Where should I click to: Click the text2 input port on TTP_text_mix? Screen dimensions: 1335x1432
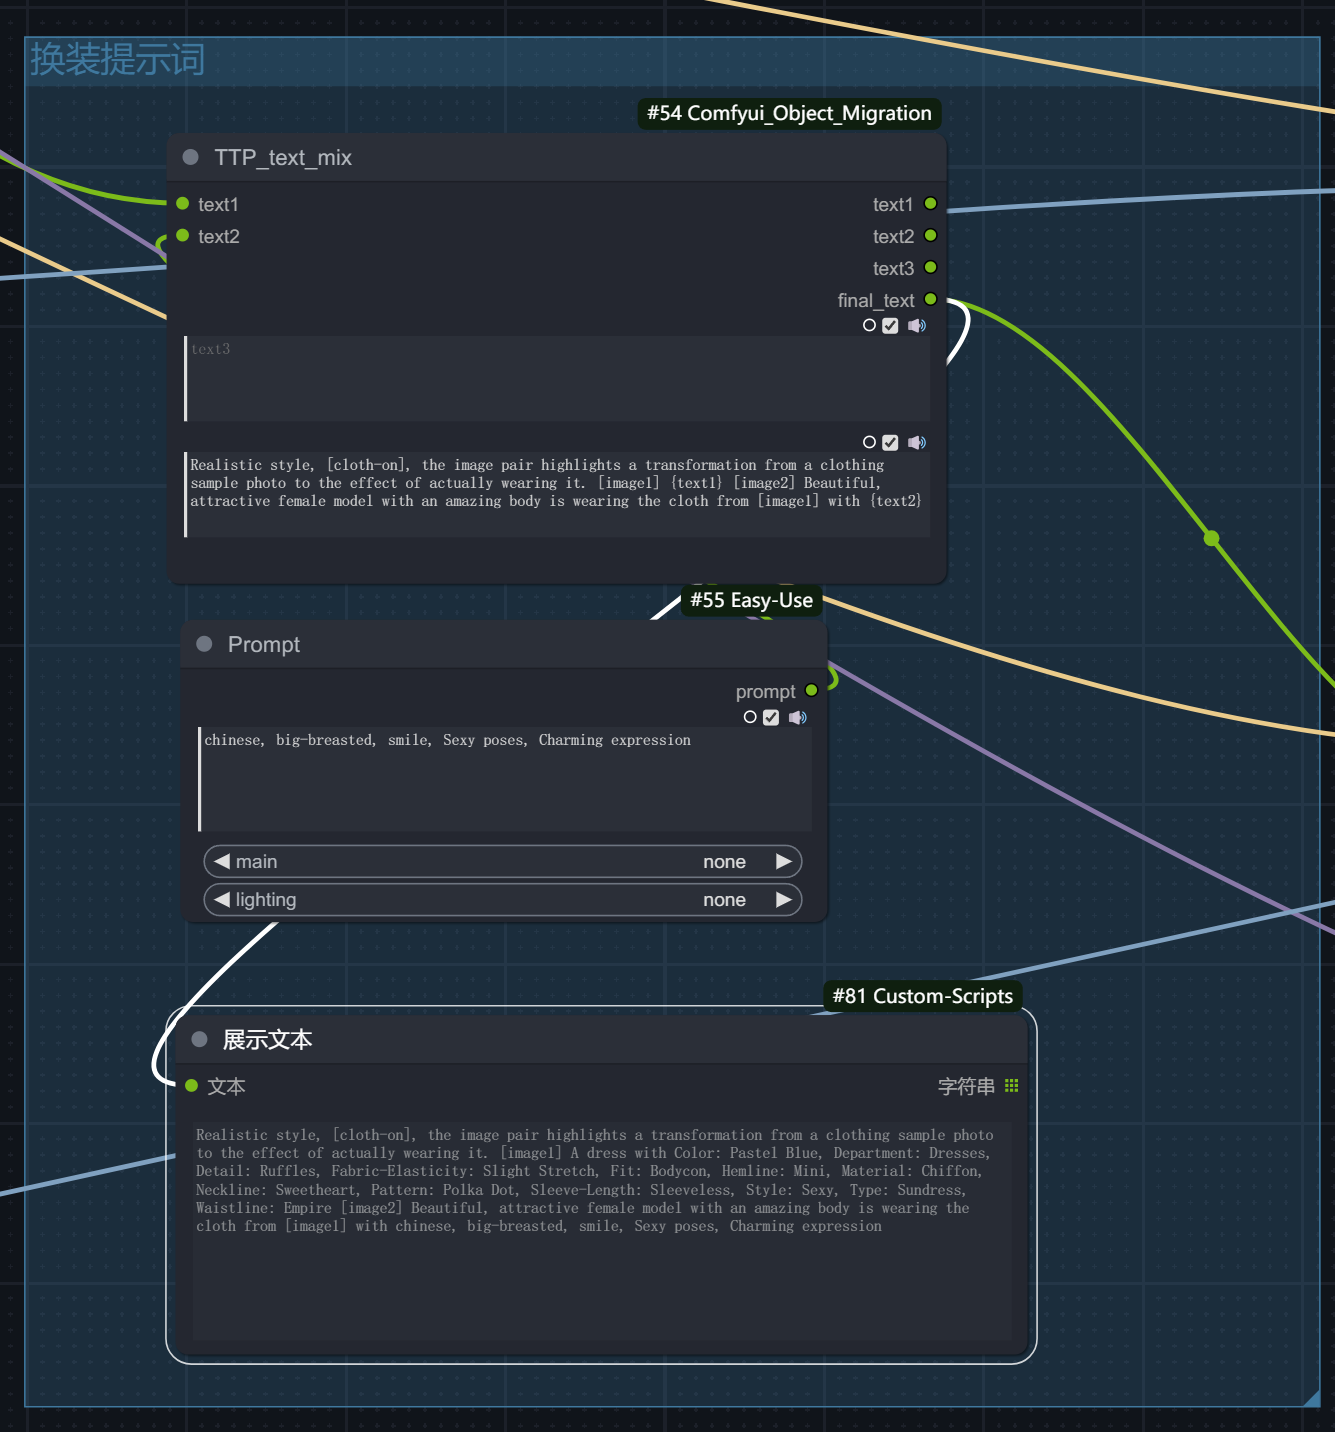183,235
